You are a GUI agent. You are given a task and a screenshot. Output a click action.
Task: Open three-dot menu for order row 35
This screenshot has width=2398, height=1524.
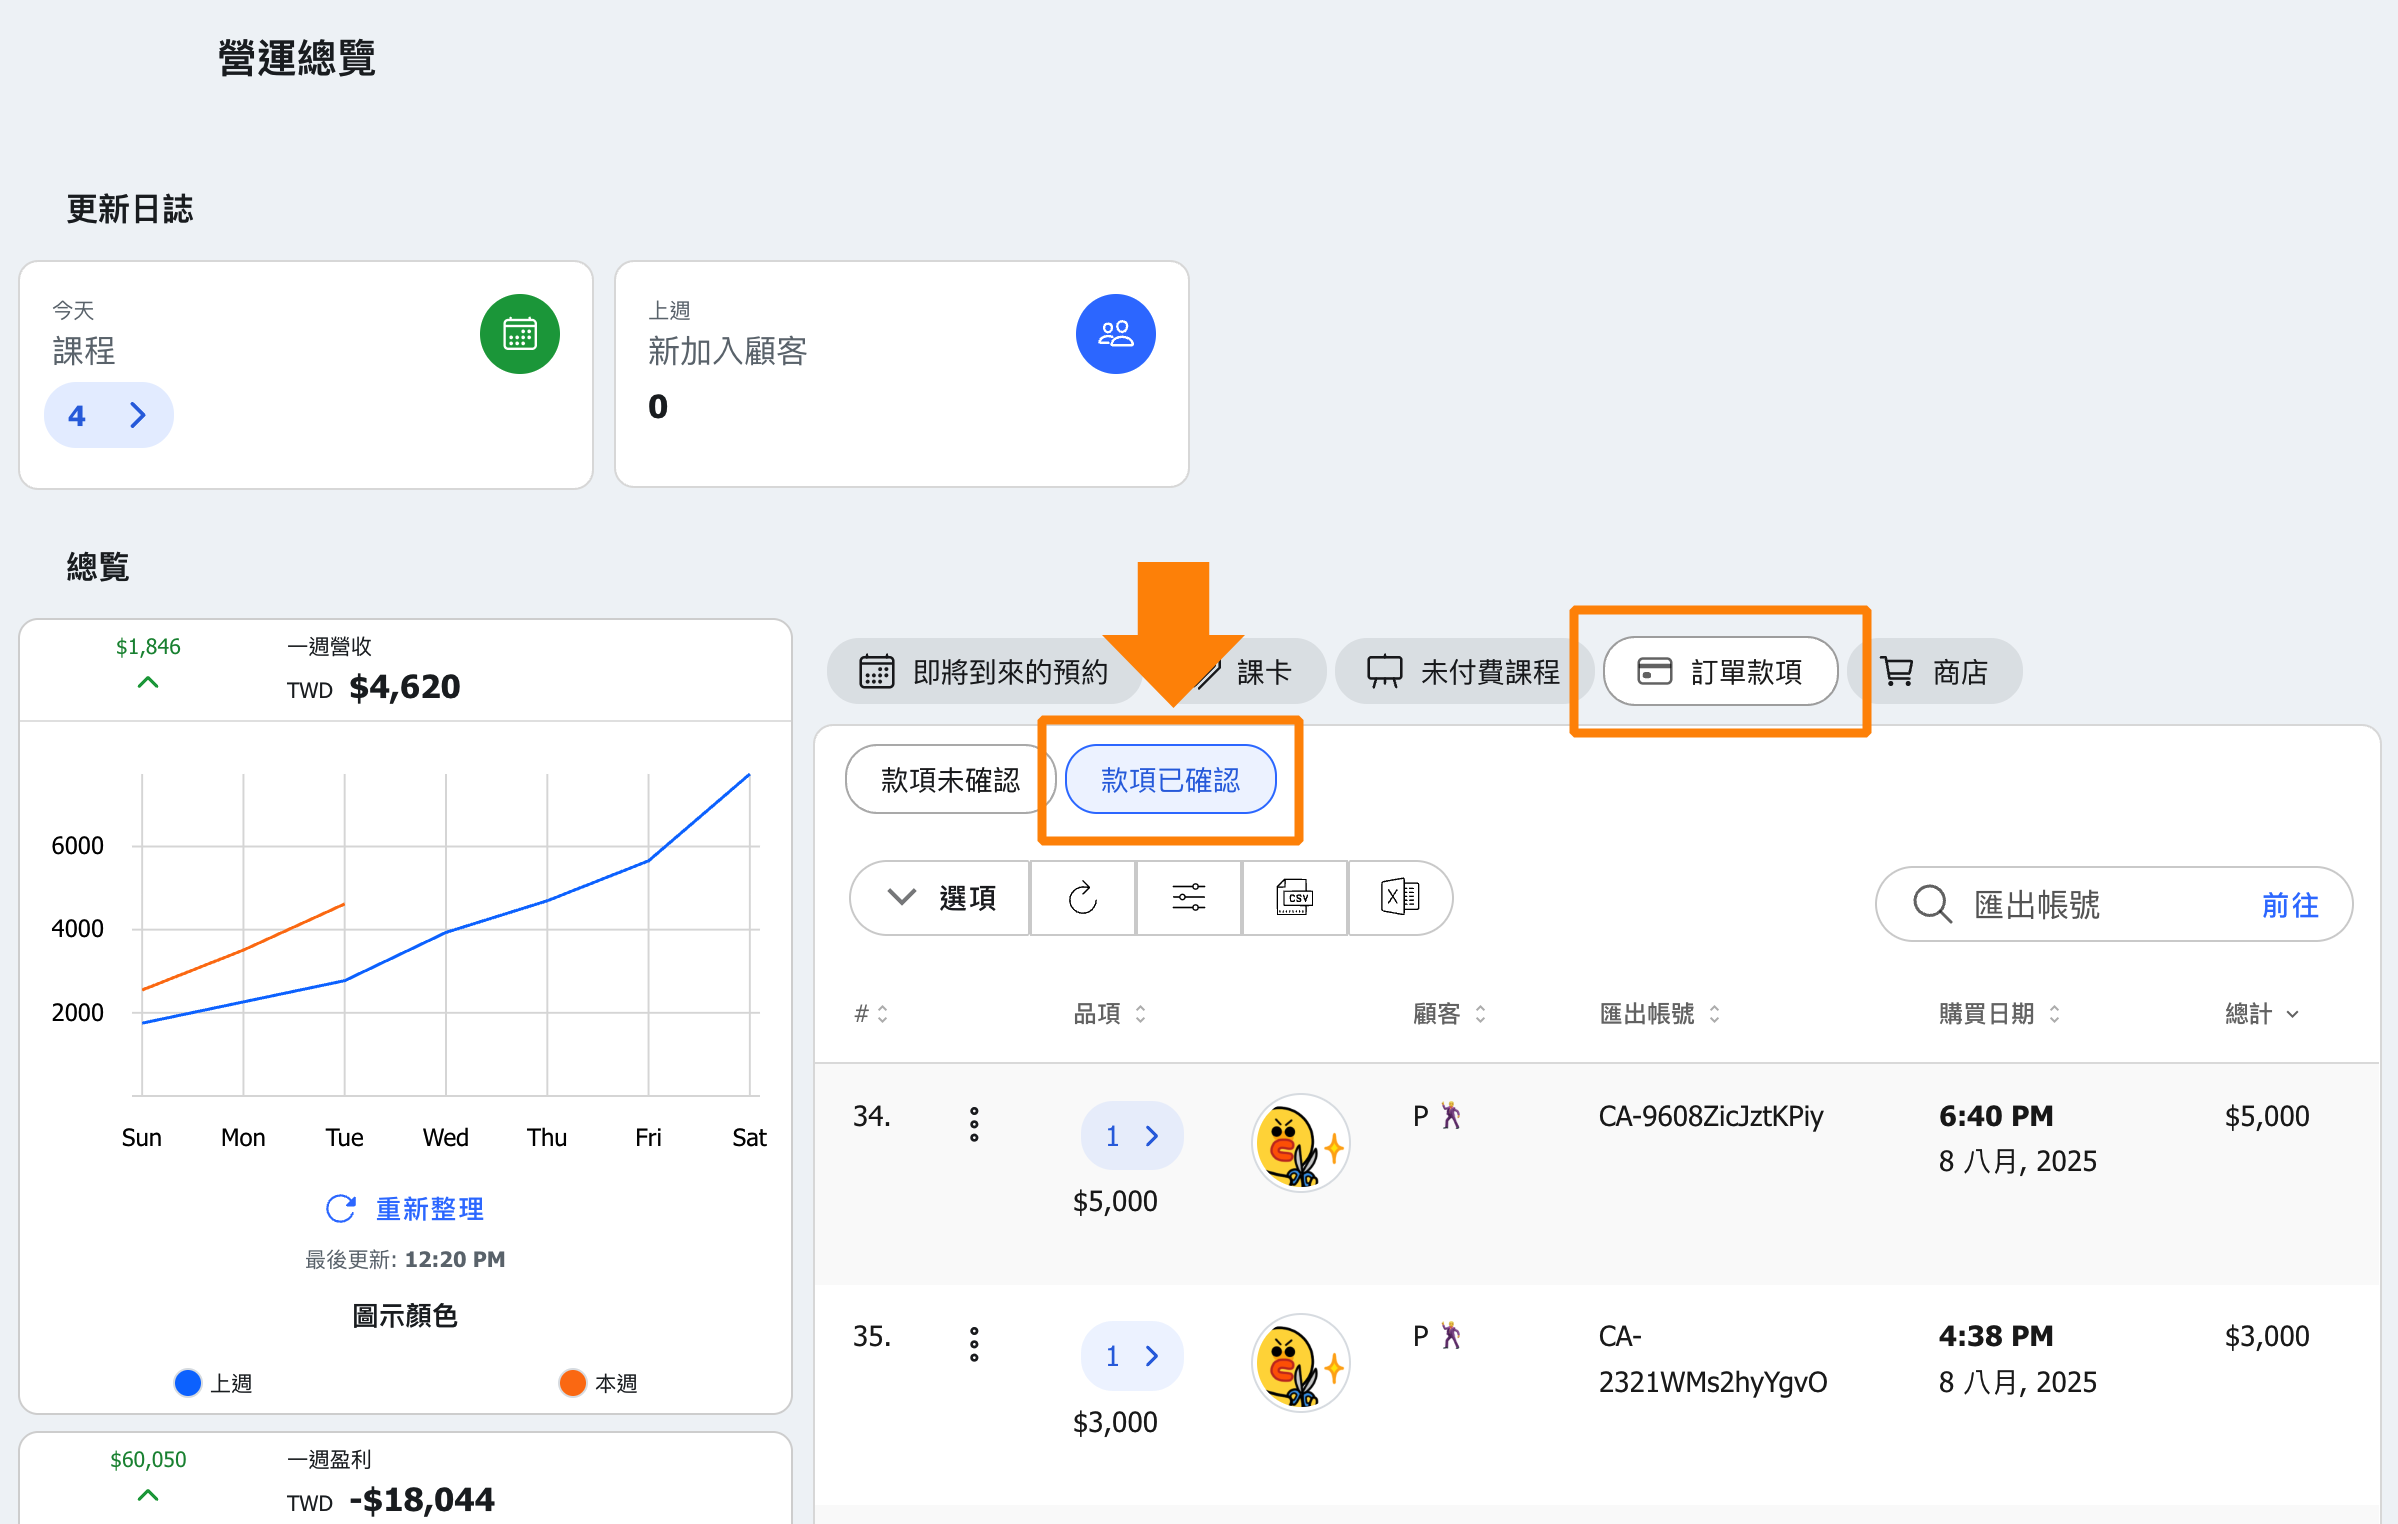click(x=973, y=1345)
